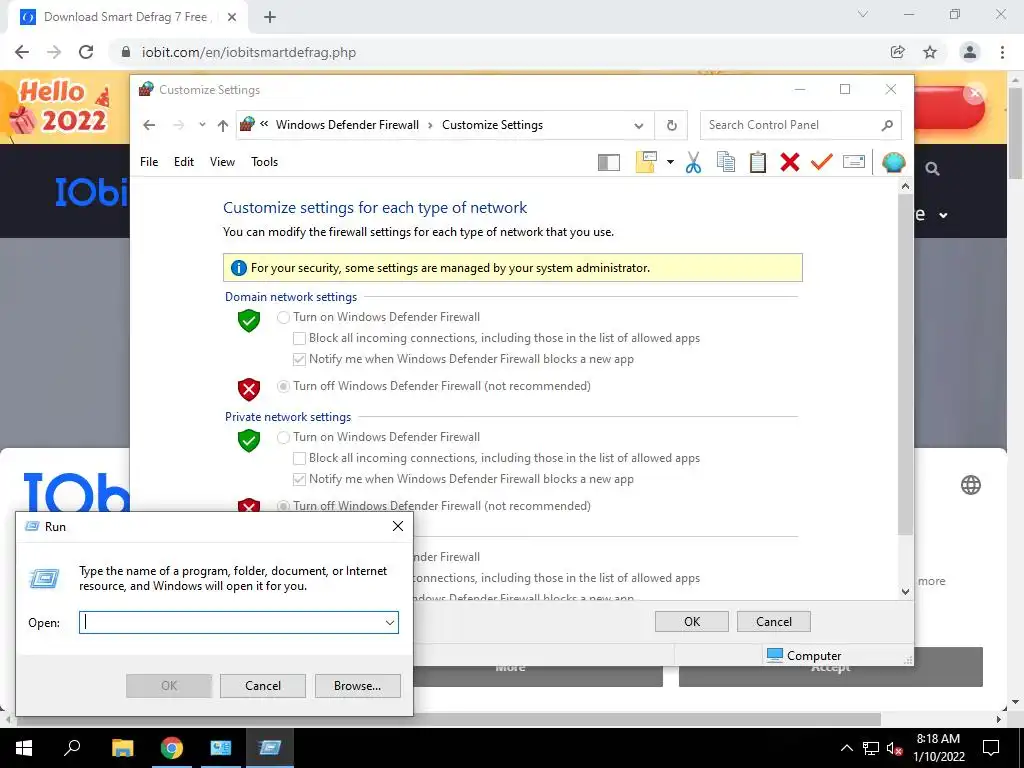Open the Edit menu
1024x768 pixels.
184,162
